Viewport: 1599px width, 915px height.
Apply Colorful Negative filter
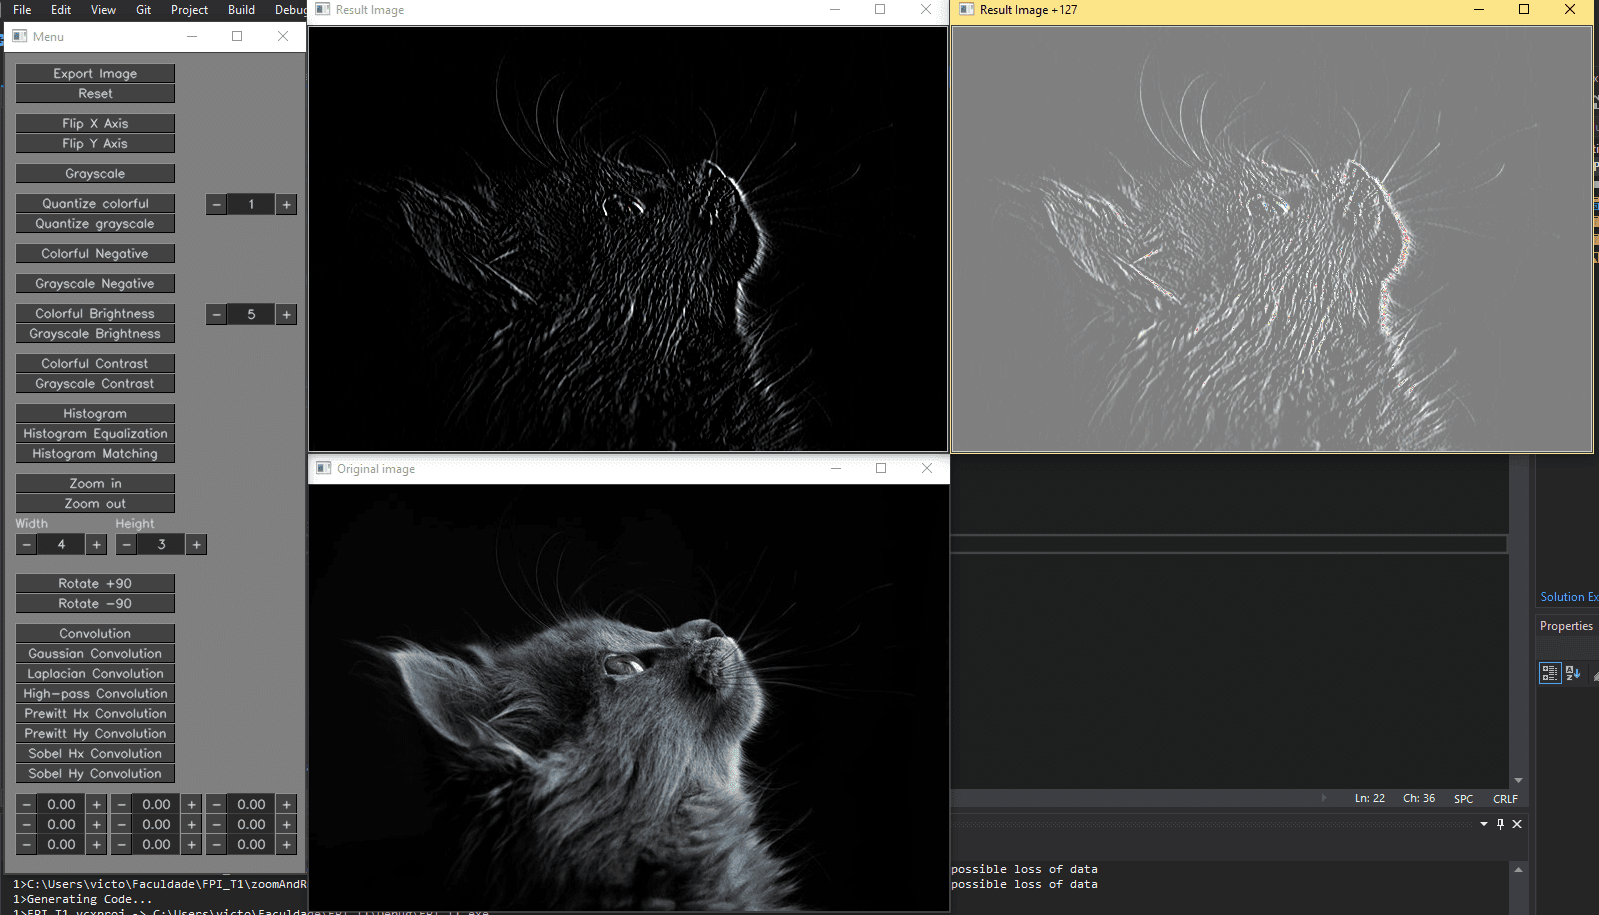click(x=95, y=253)
